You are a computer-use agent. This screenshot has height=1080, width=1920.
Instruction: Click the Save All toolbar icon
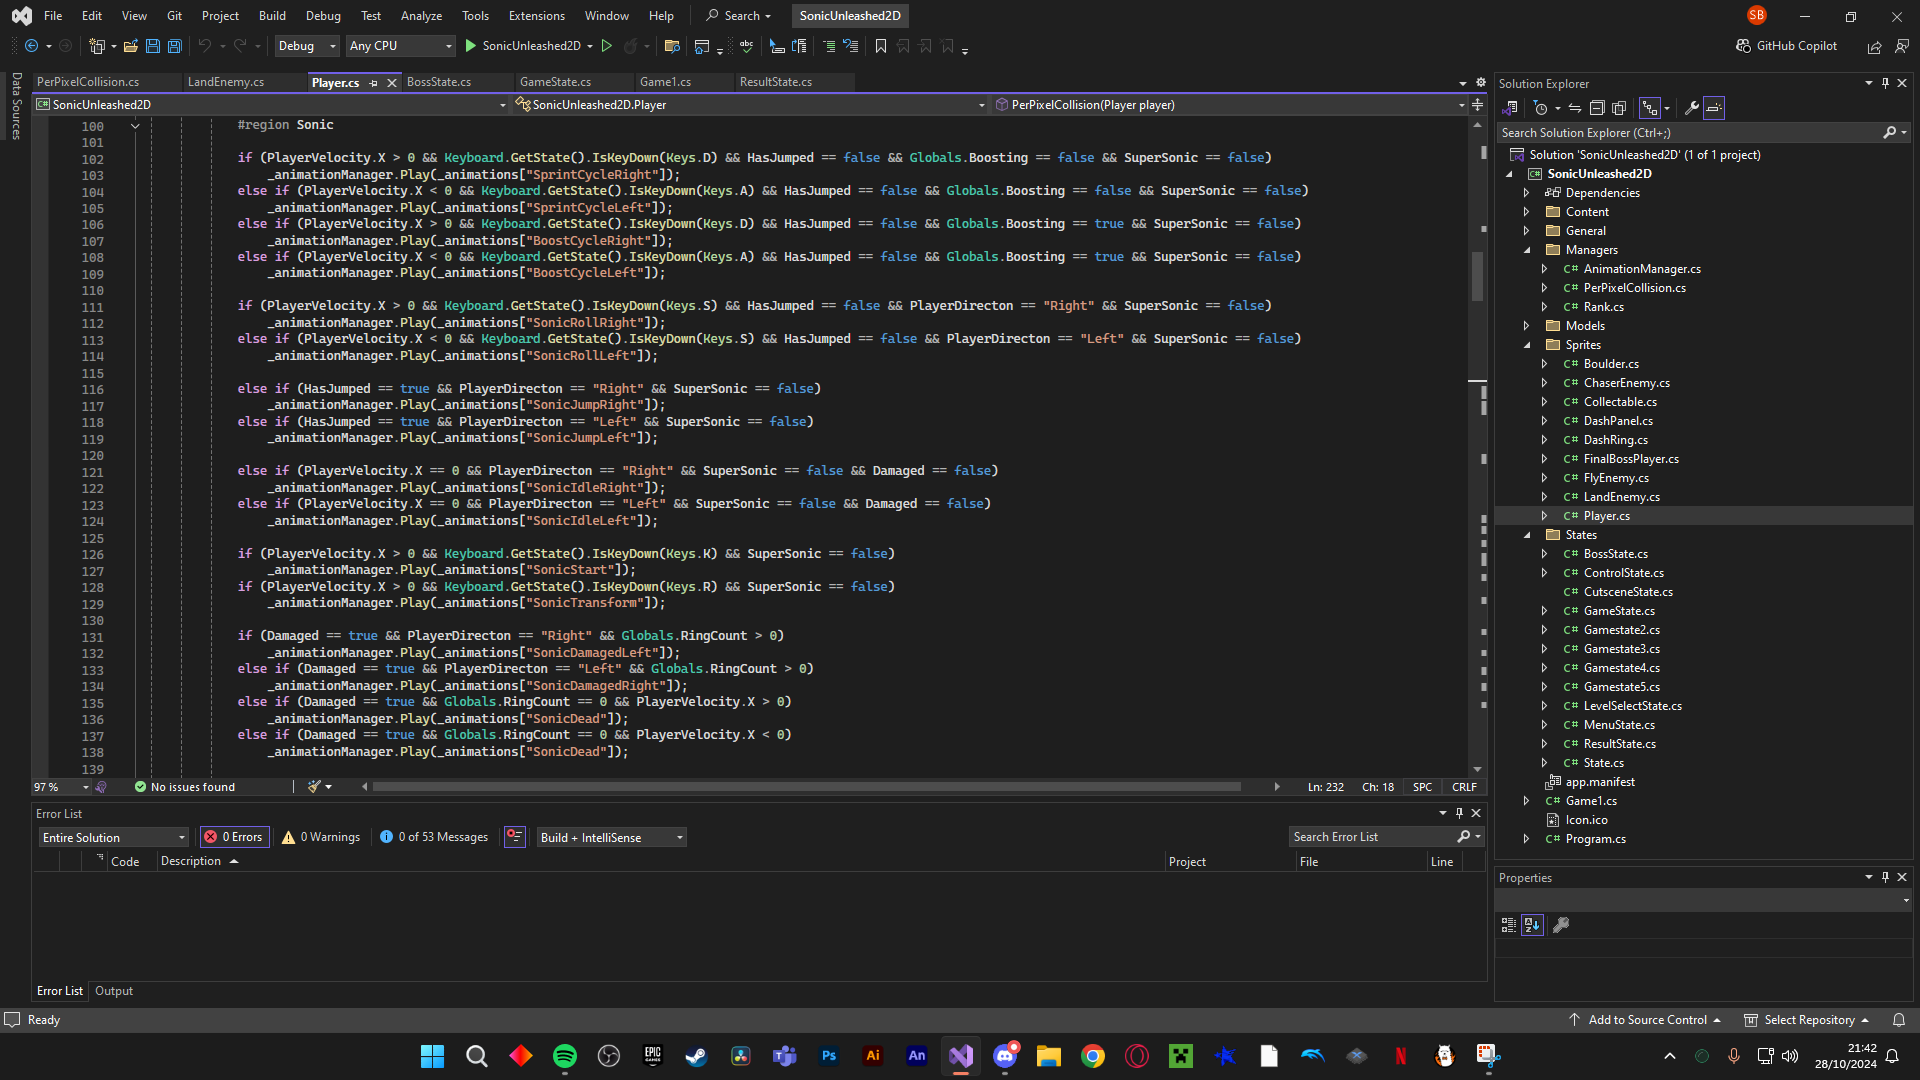click(175, 46)
